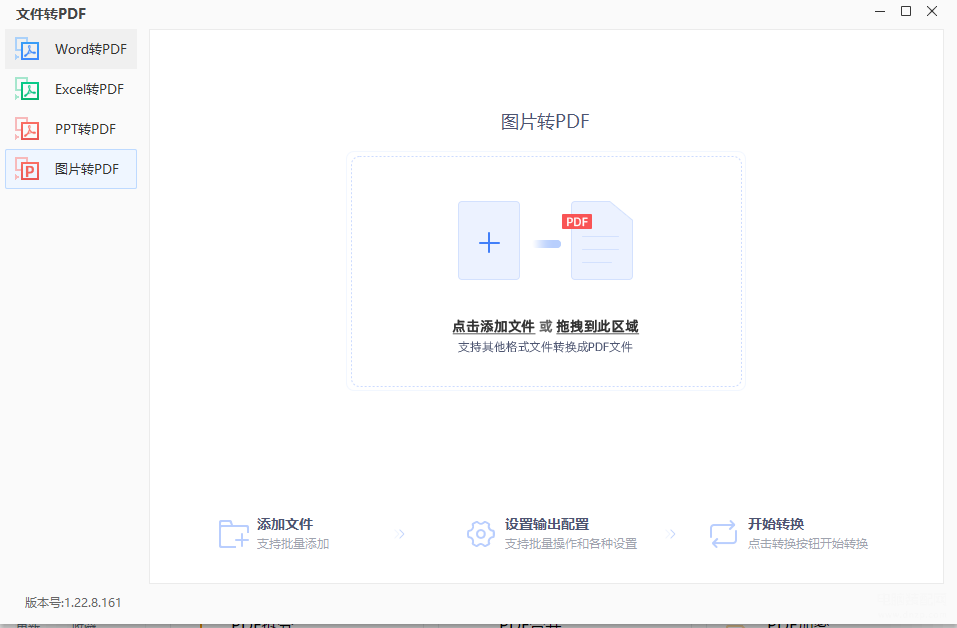The width and height of the screenshot is (957, 628).
Task: Click the chevron before the 开始转换 step
Action: (672, 534)
